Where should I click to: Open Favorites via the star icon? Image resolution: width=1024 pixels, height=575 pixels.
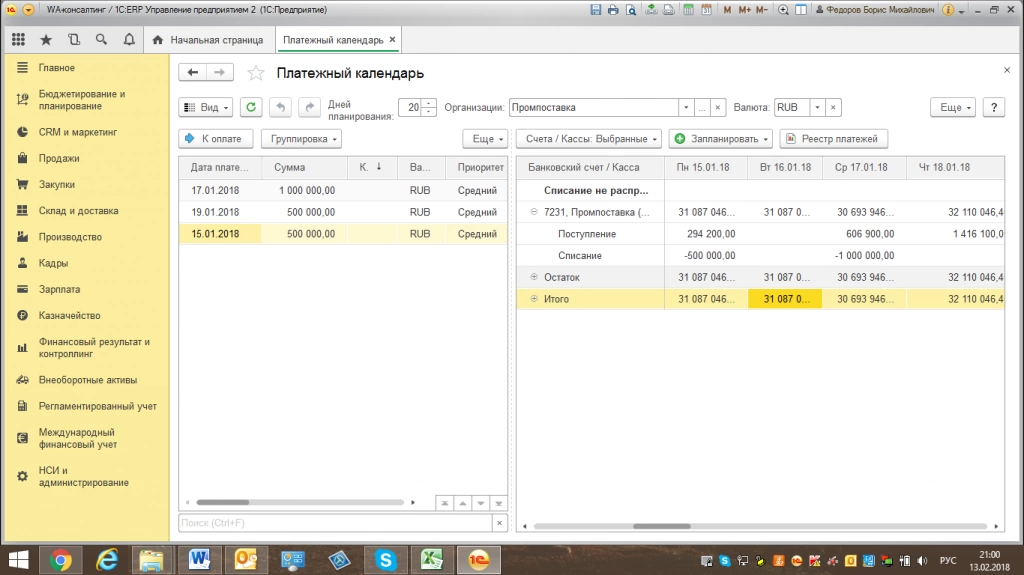coord(46,40)
